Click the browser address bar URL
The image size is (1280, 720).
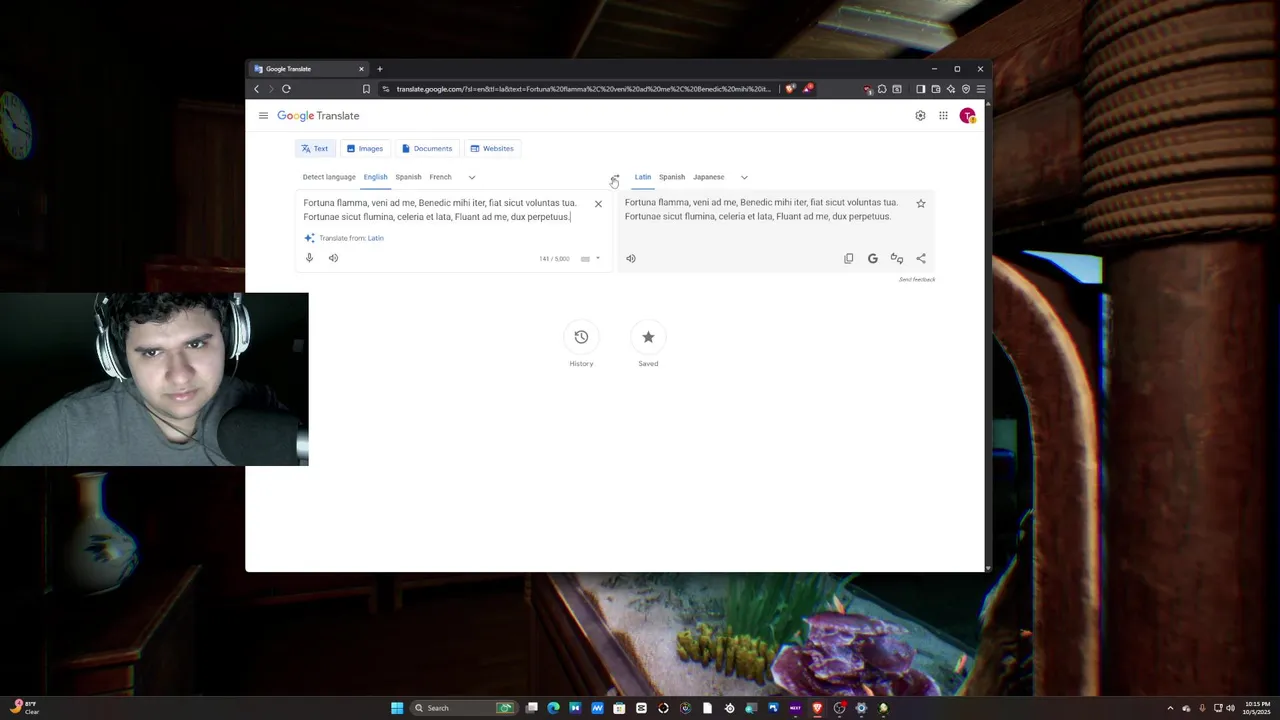coord(583,89)
